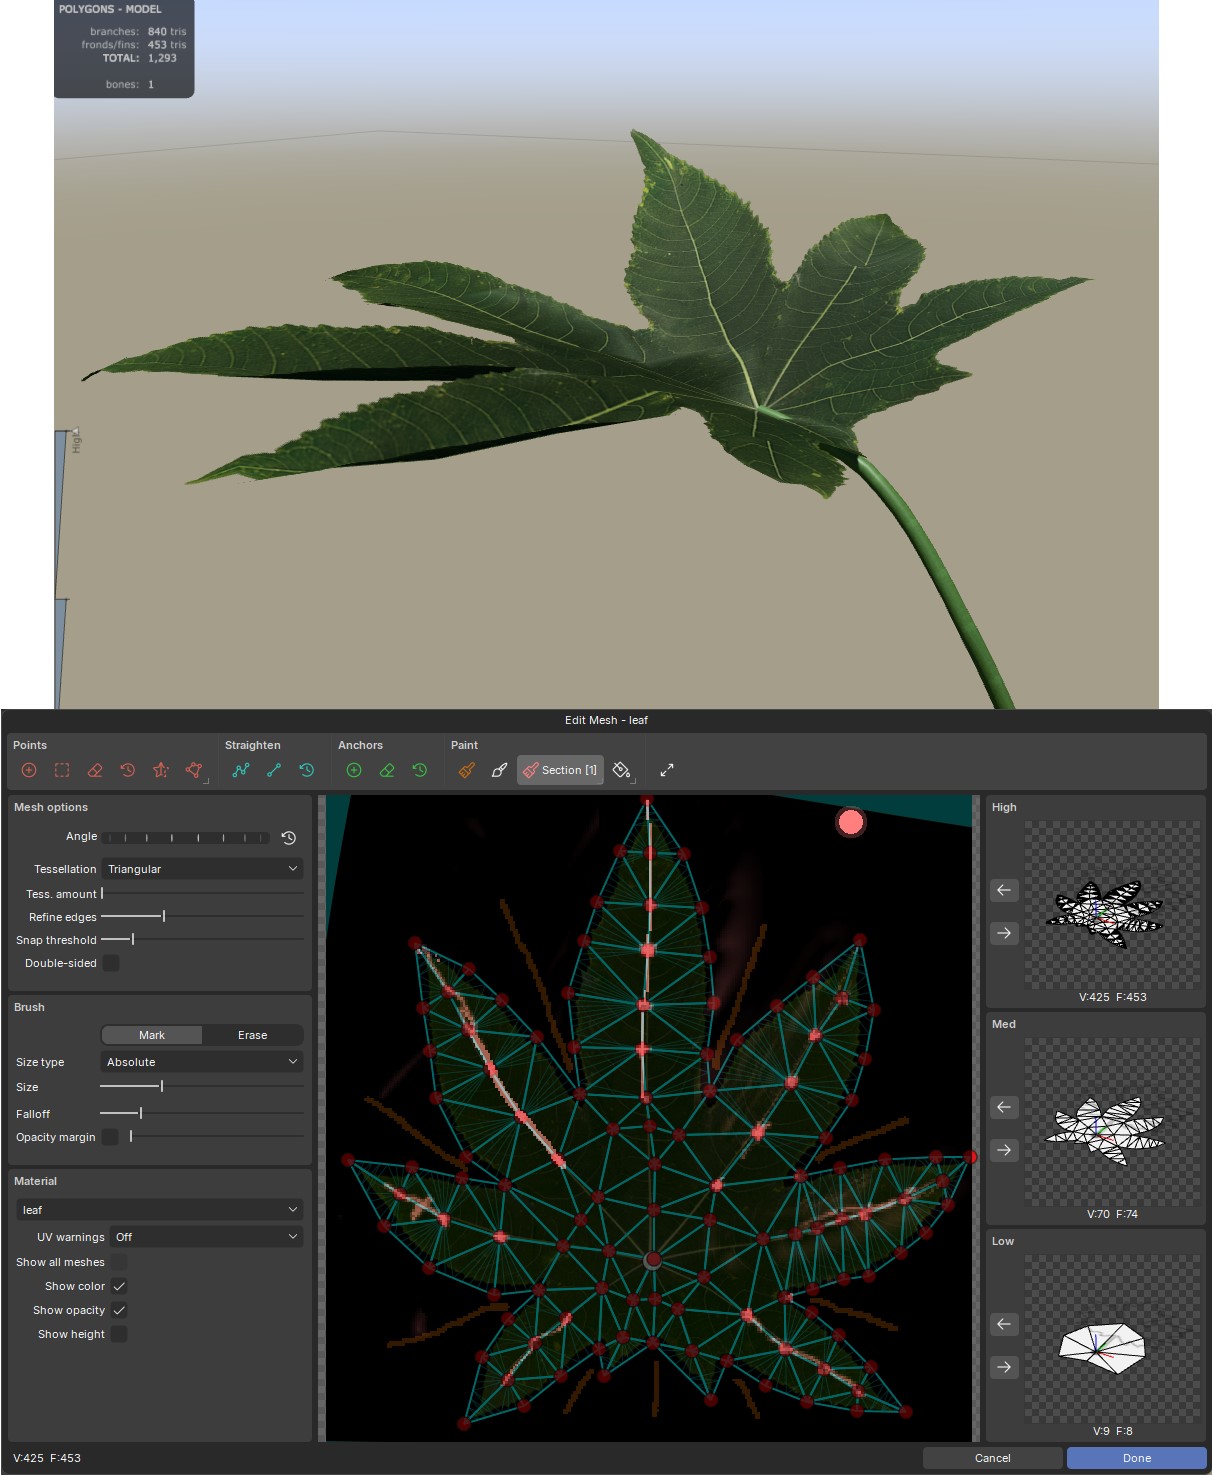Viewport: 1212px width, 1475px height.
Task: Expand the mesh editor to fullscreen
Action: 666,770
